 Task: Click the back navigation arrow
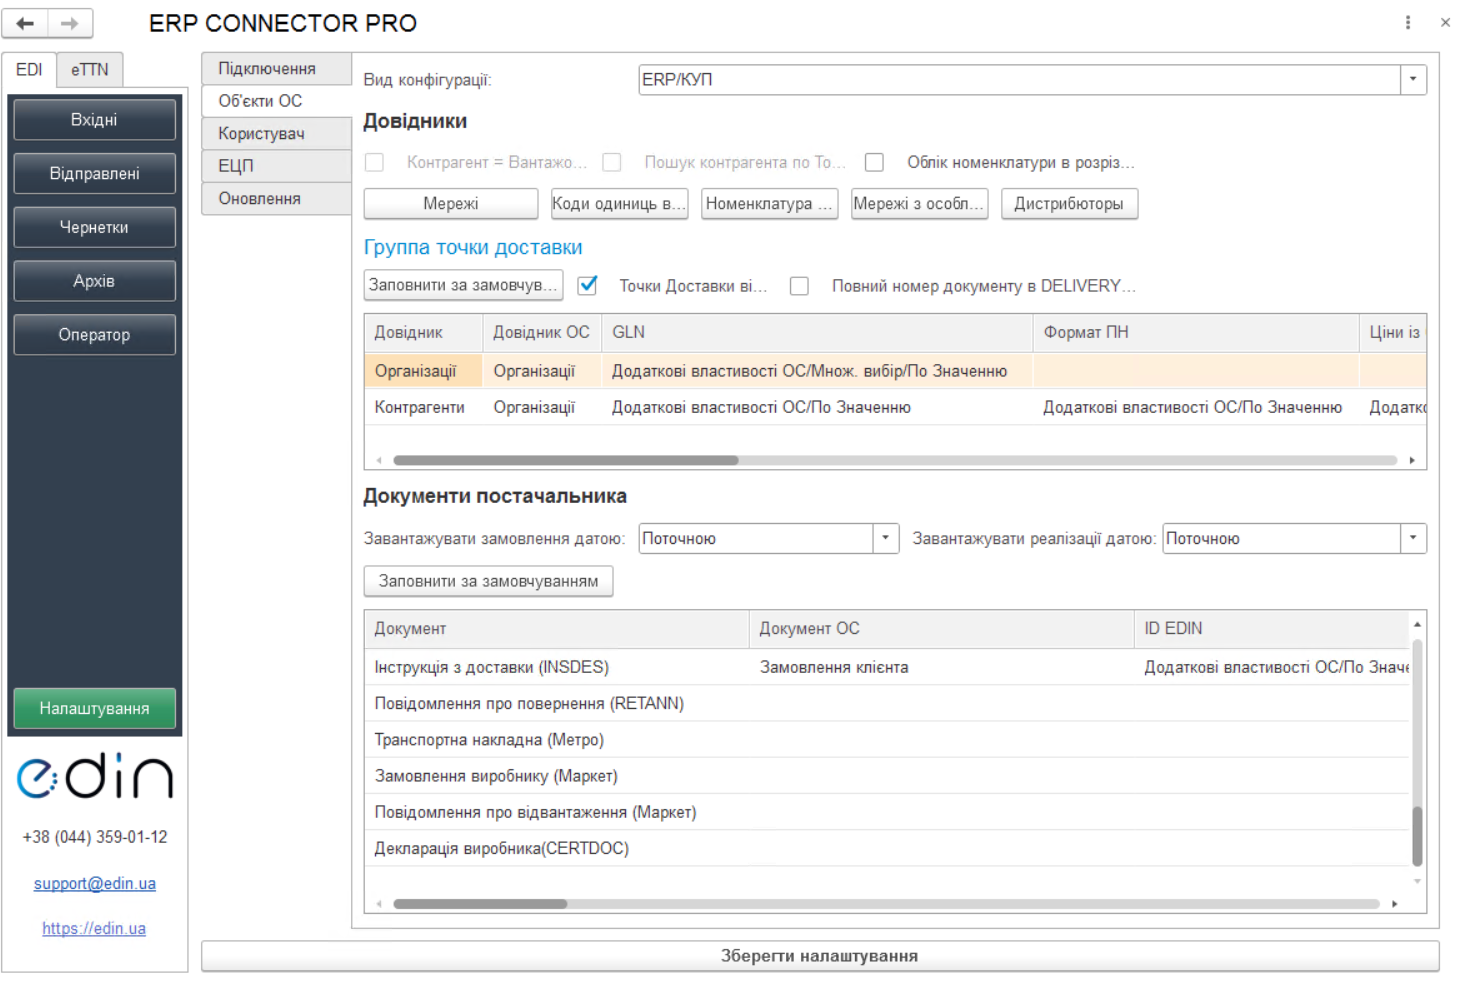pos(25,23)
